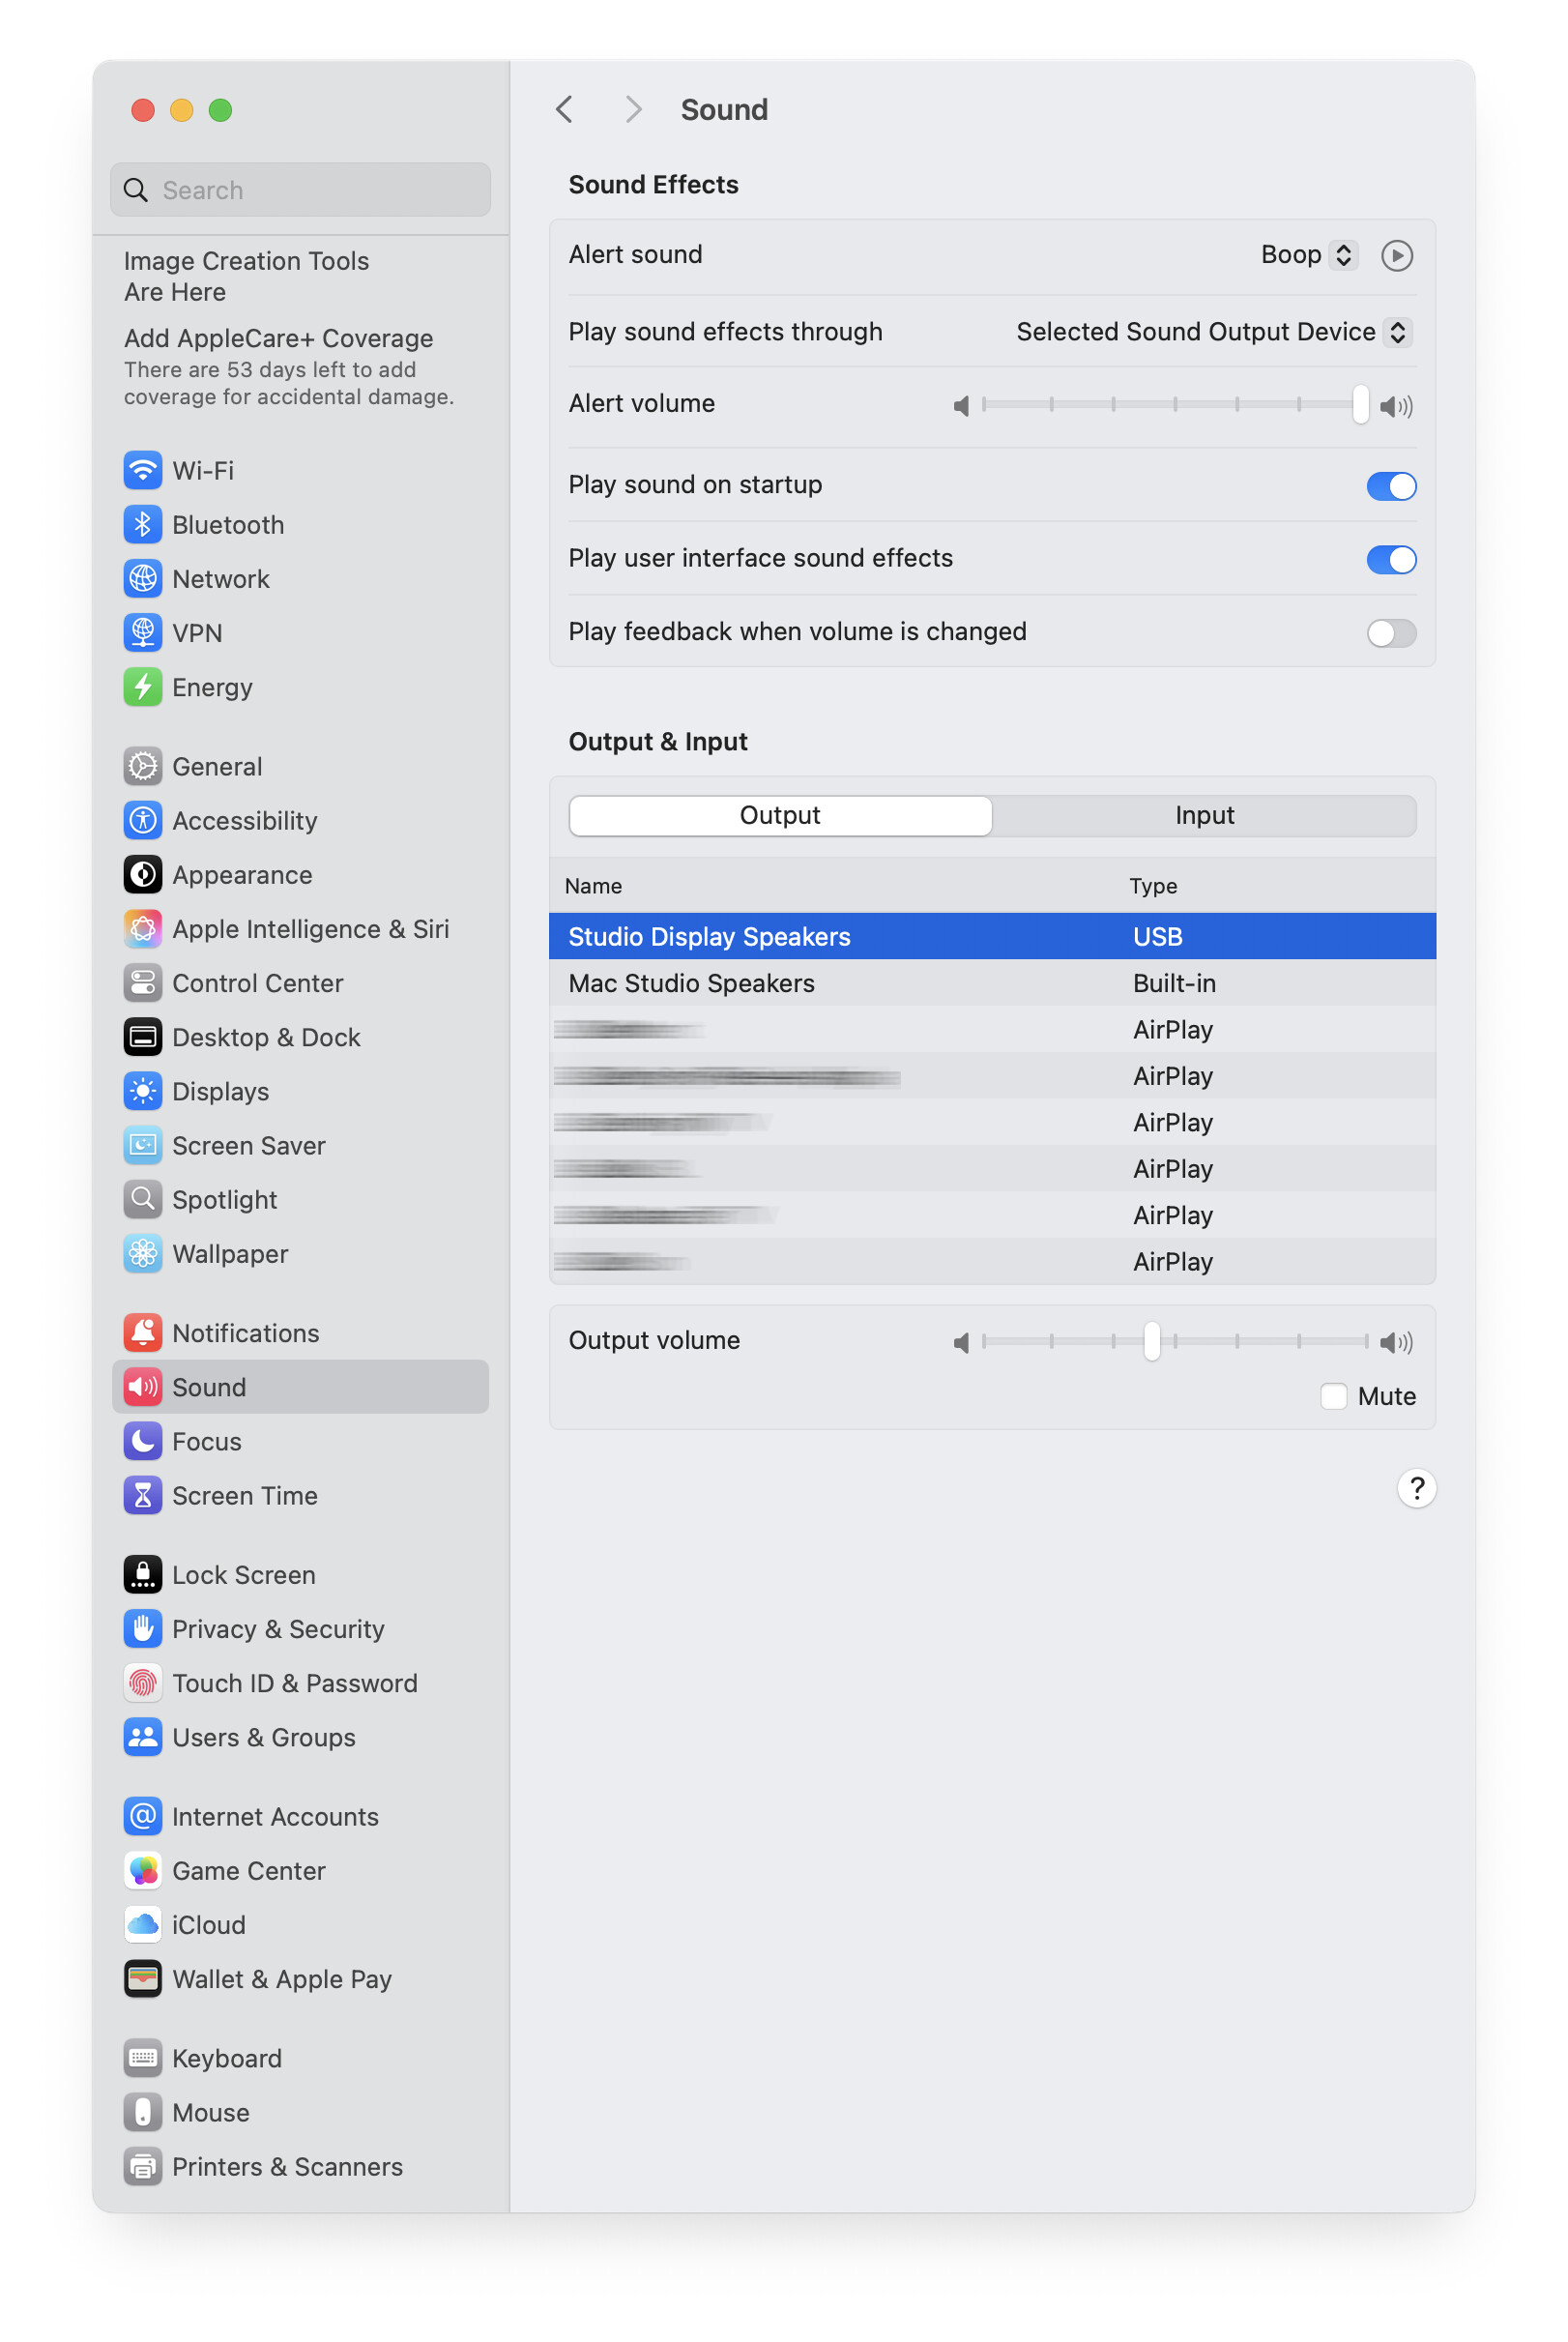The height and width of the screenshot is (2342, 1568).
Task: Open Appearance settings
Action: tap(300, 875)
